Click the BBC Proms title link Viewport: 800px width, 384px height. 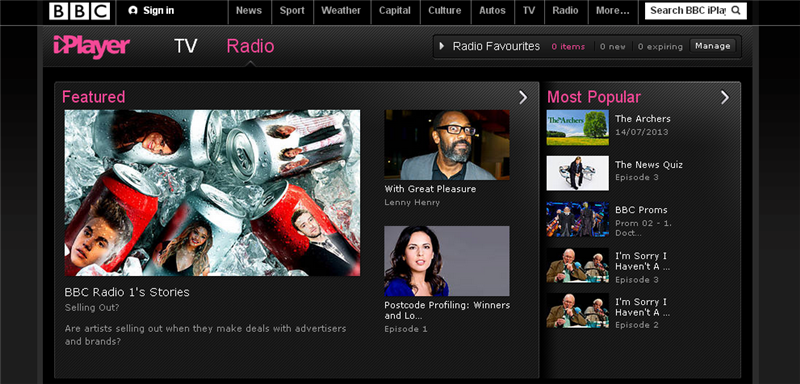pos(641,210)
